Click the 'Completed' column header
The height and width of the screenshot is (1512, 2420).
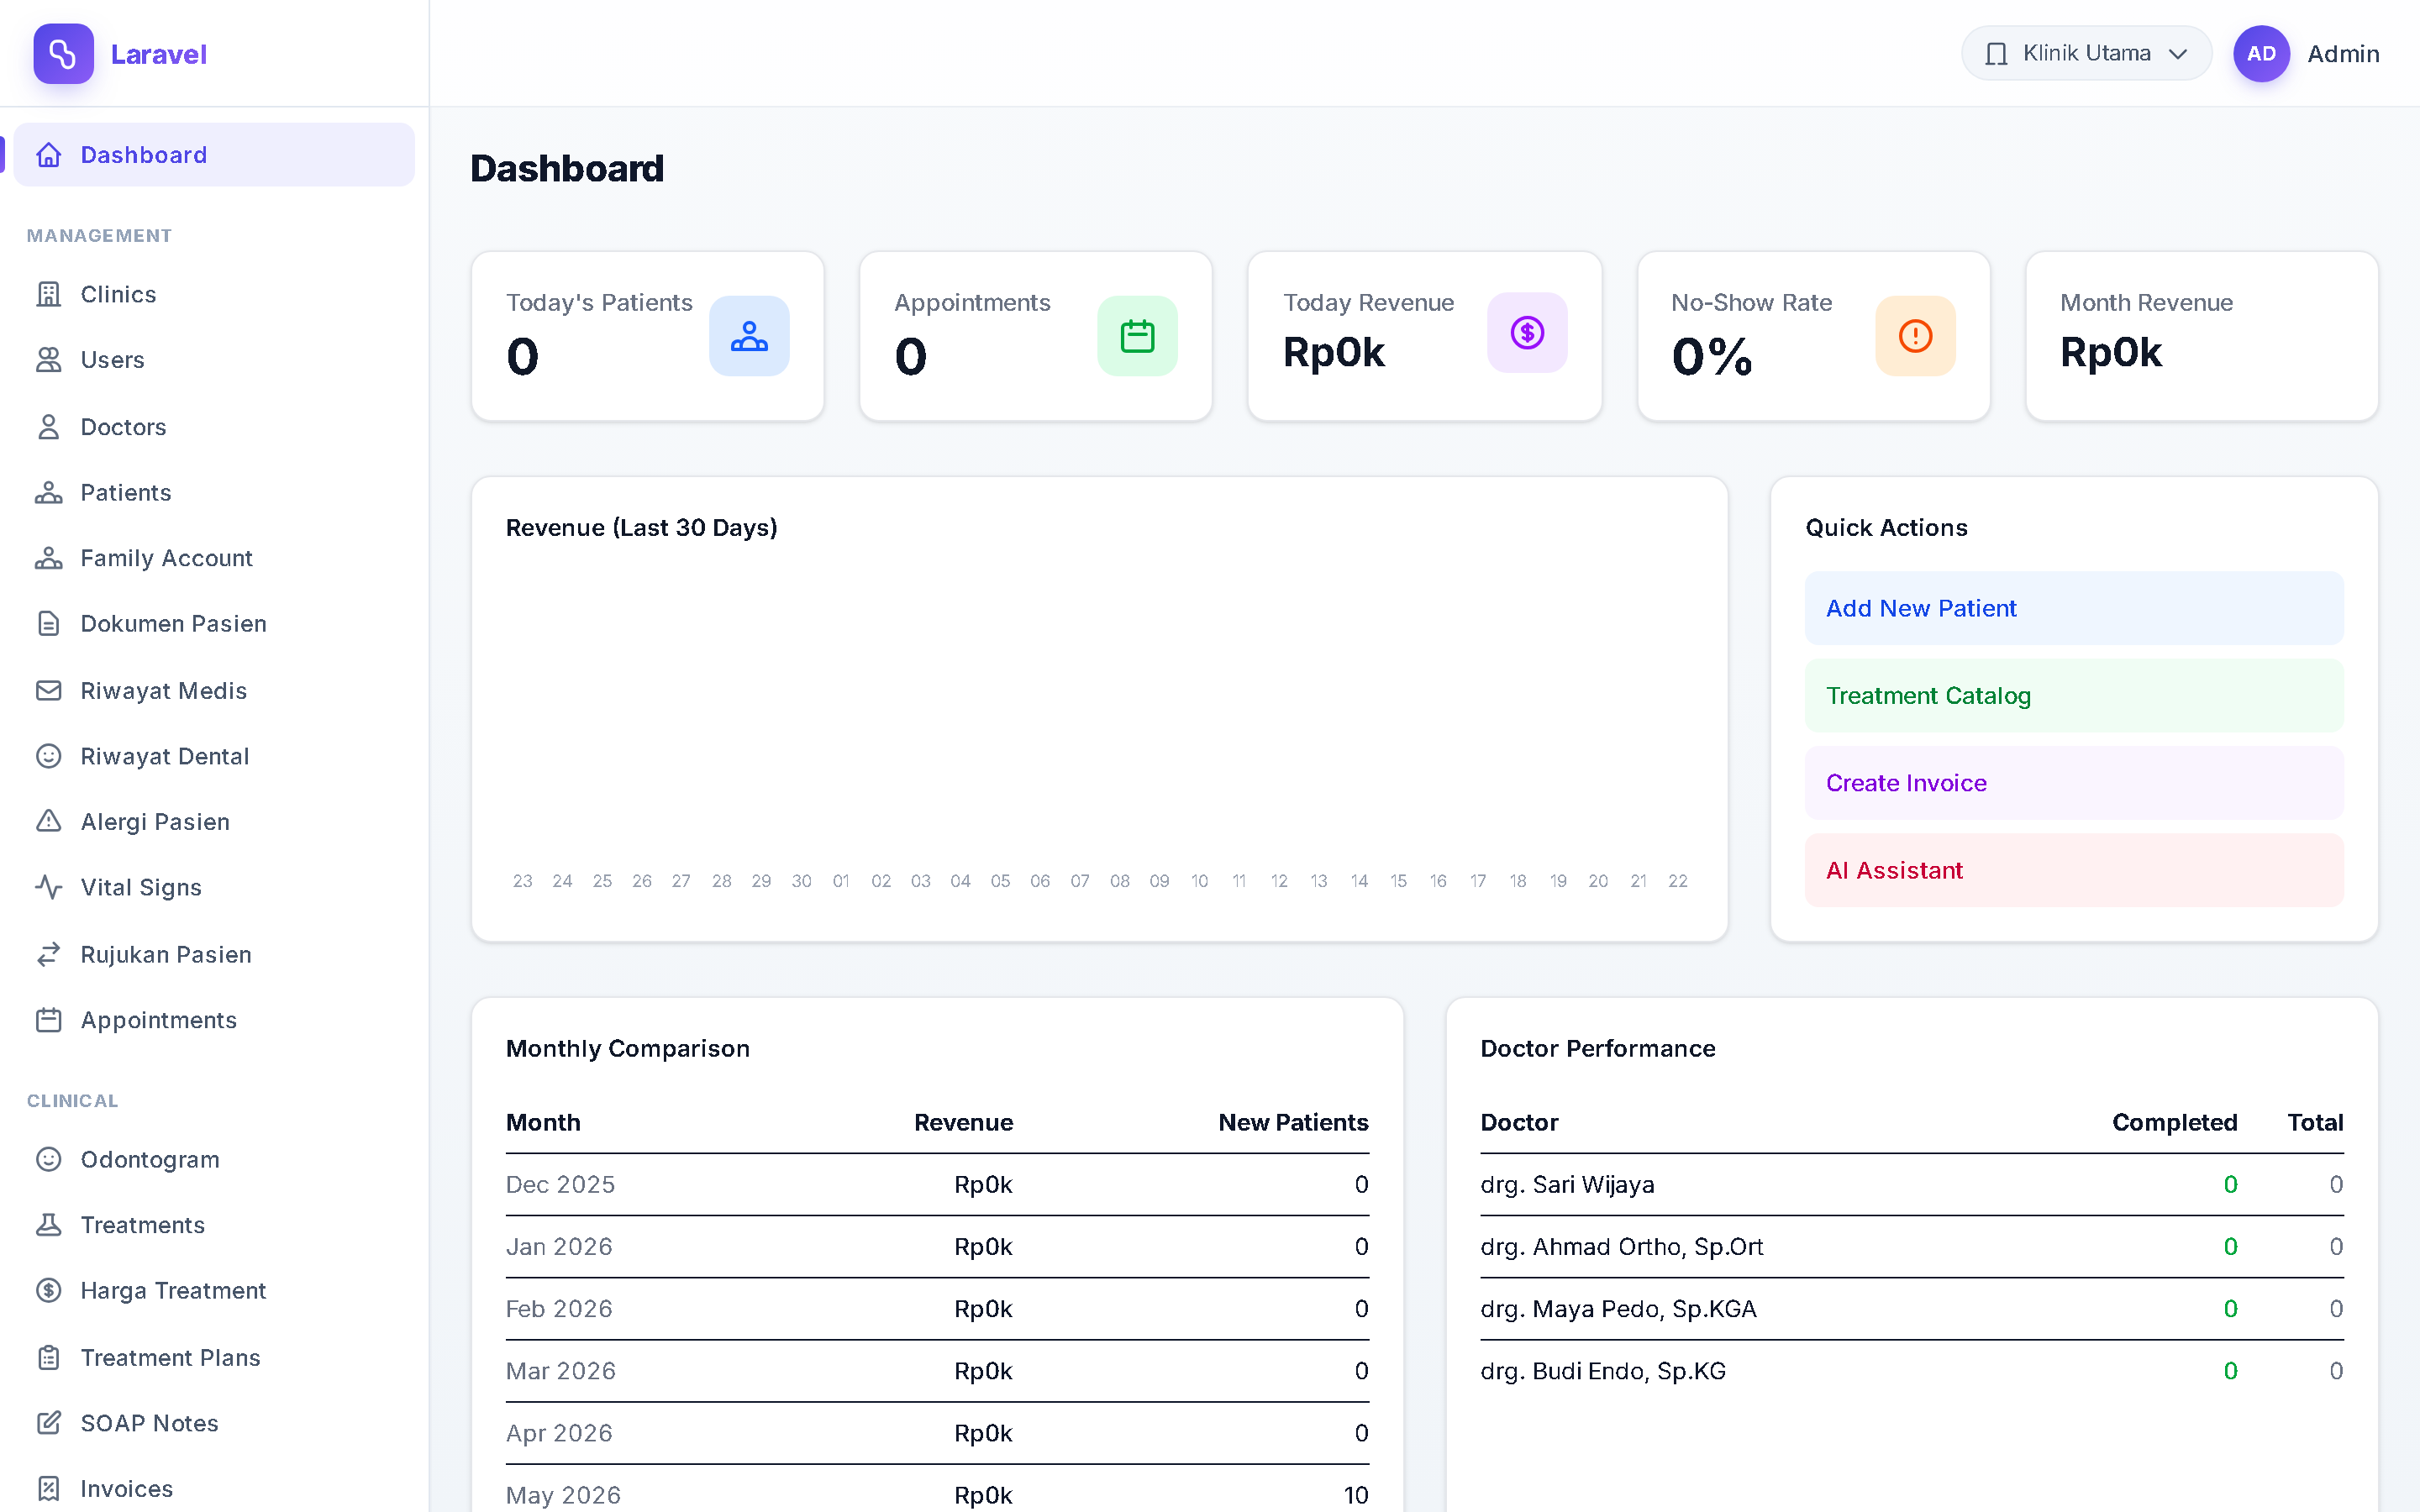(x=2174, y=1123)
